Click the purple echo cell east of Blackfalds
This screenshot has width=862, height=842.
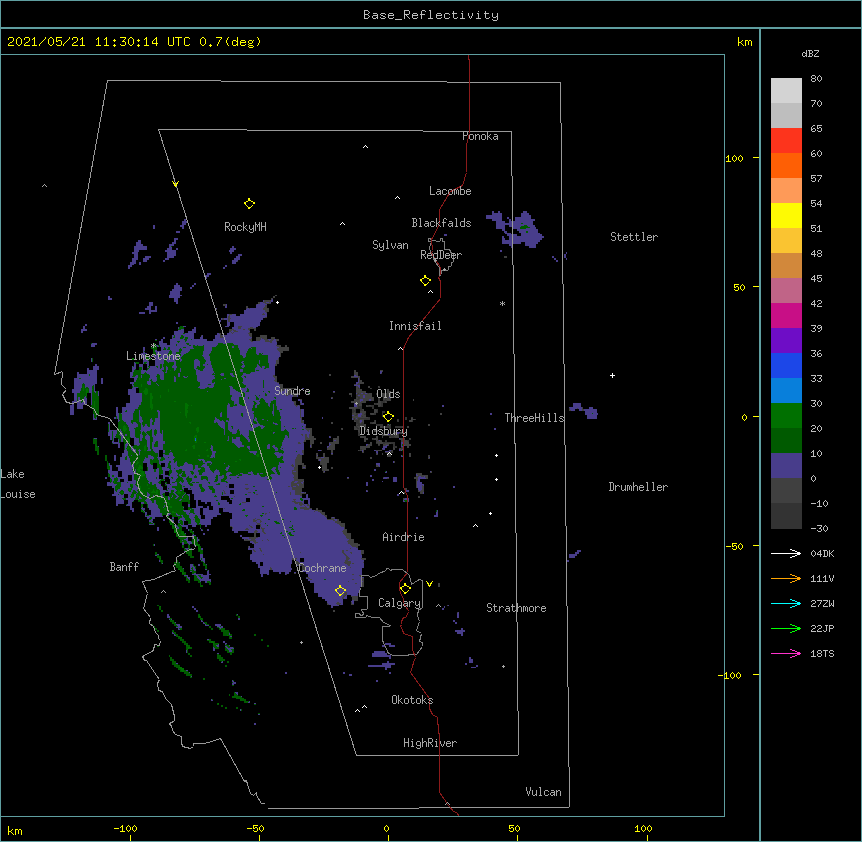click(x=520, y=231)
